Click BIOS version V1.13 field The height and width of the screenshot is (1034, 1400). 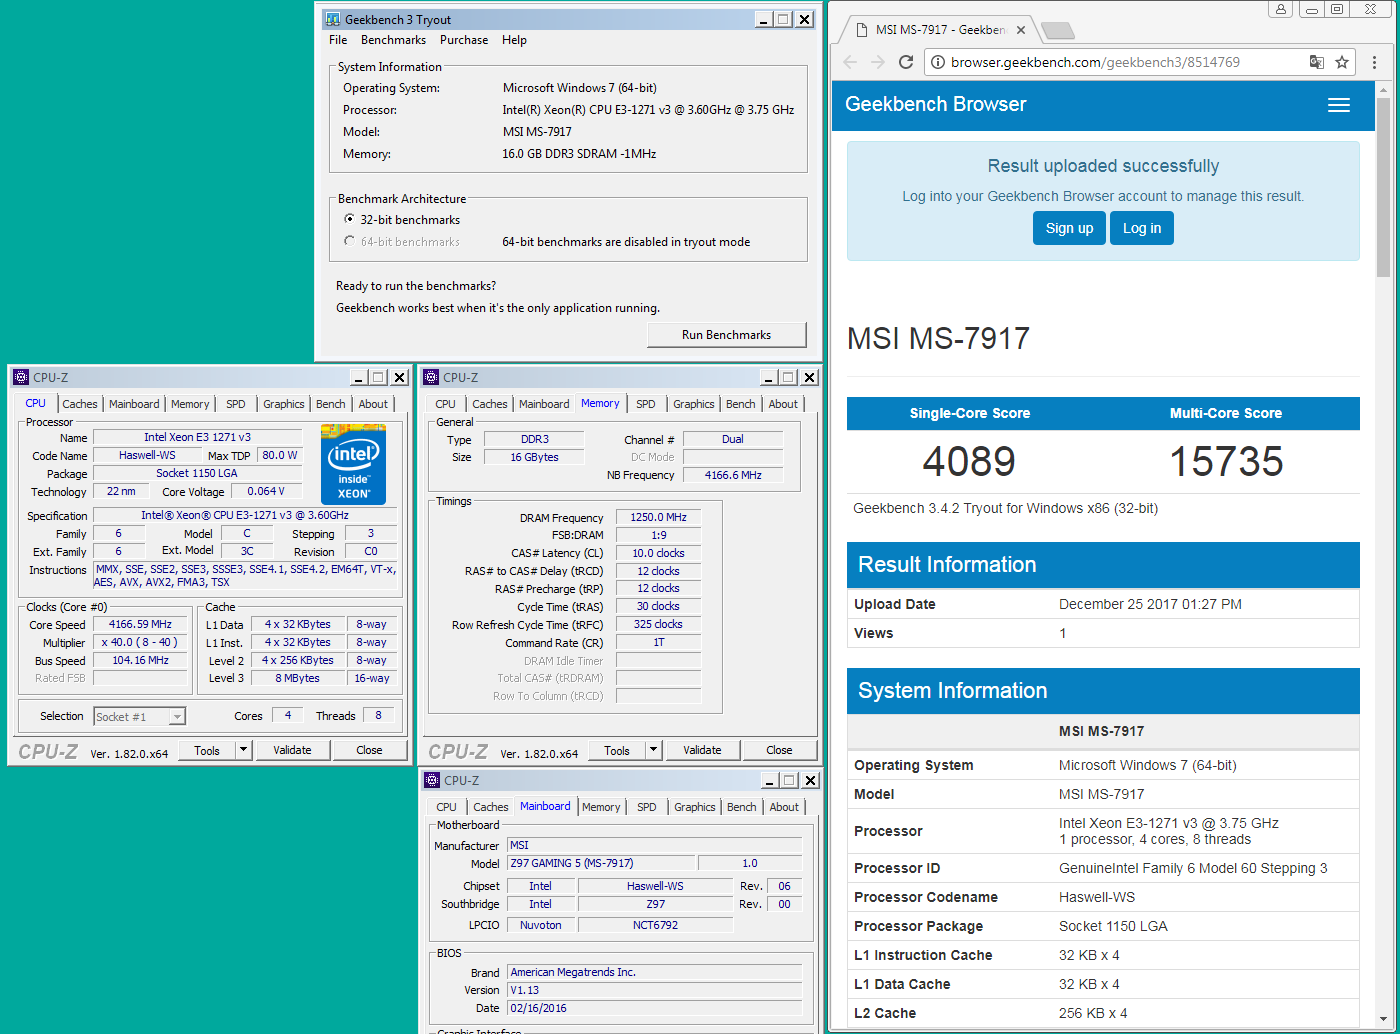click(x=655, y=990)
